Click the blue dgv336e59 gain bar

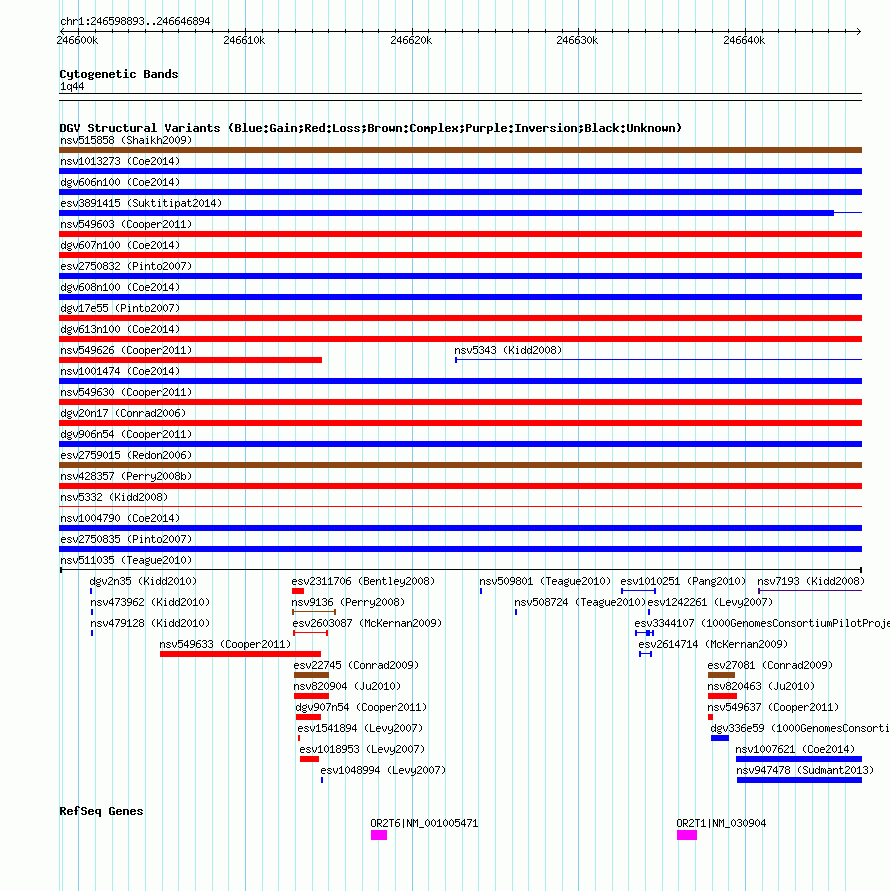tap(720, 738)
